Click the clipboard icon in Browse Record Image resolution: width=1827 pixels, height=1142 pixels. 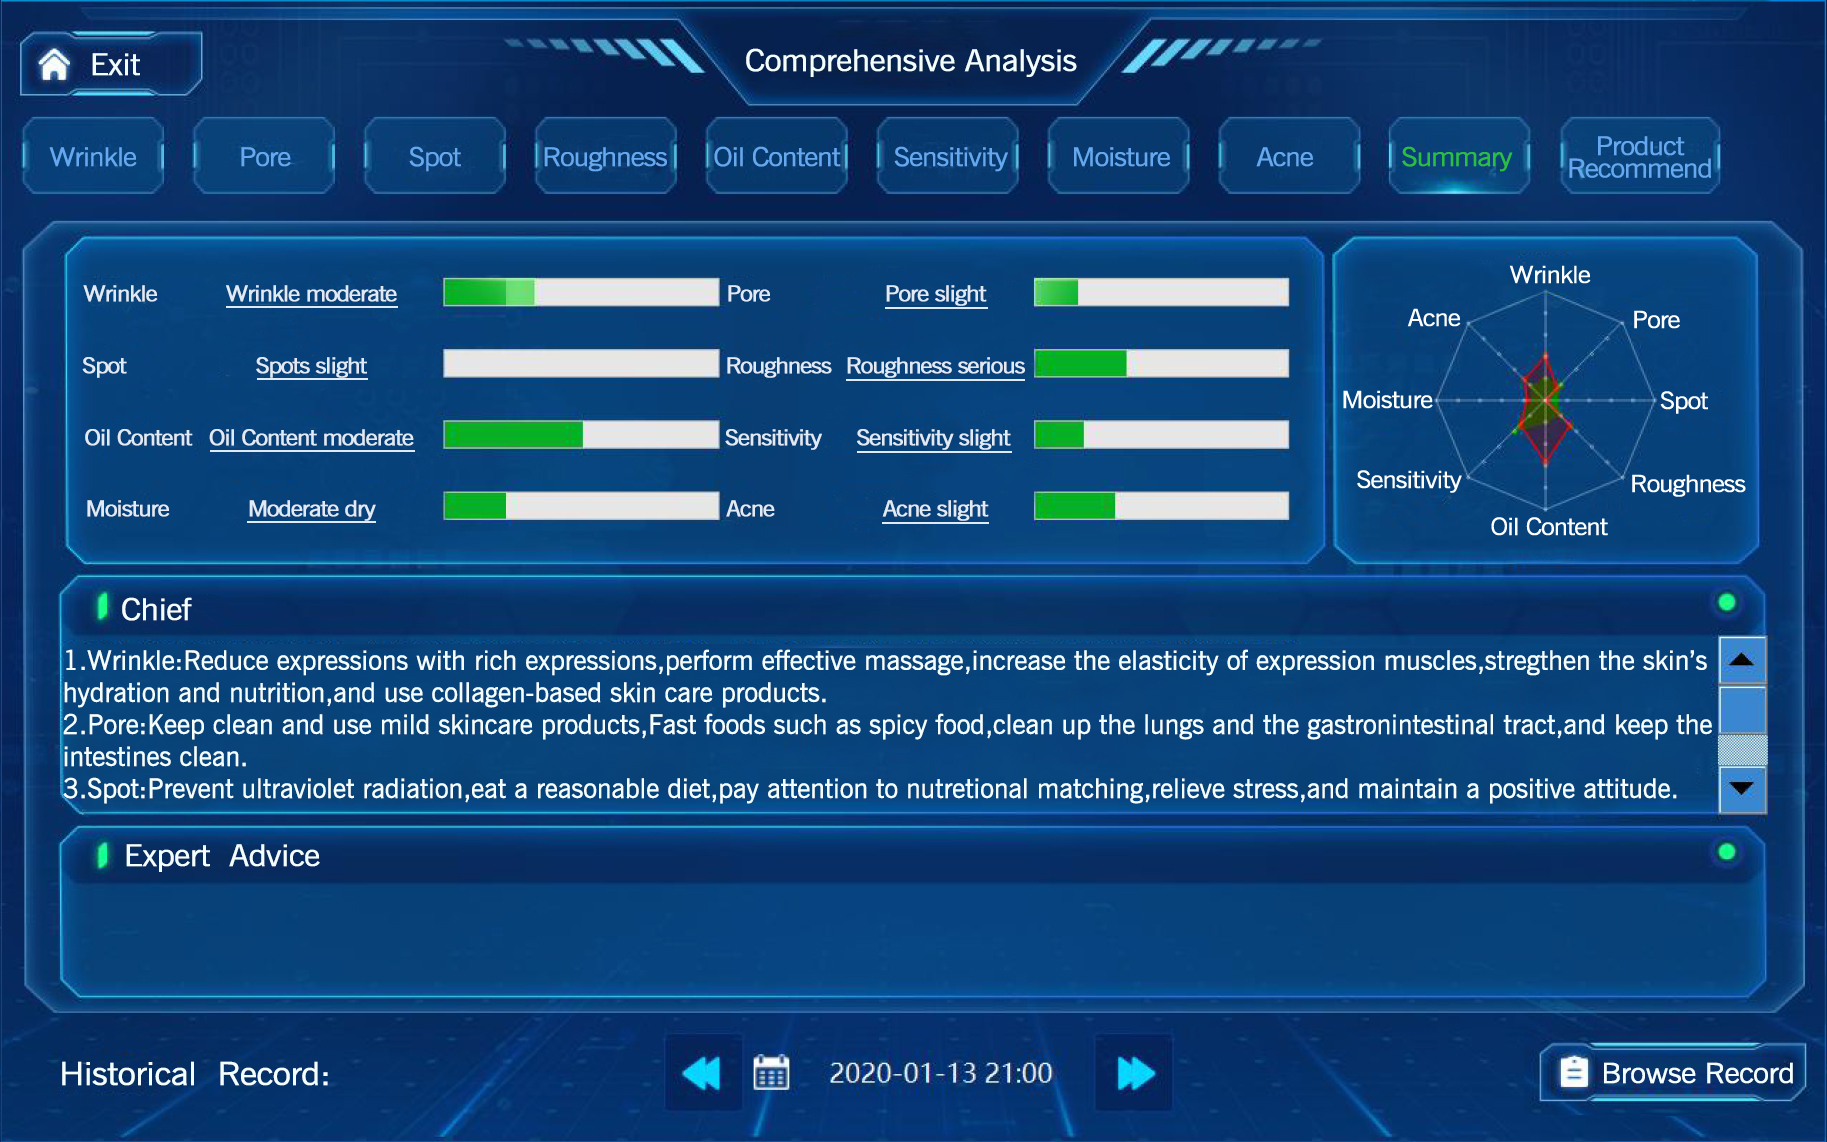pos(1574,1073)
